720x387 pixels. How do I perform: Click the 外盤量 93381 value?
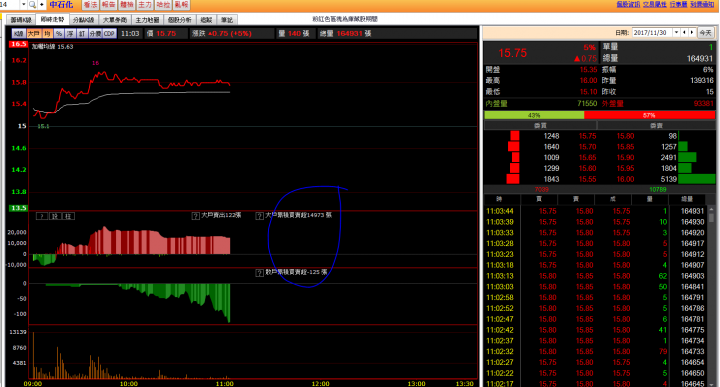pyautogui.click(x=703, y=104)
